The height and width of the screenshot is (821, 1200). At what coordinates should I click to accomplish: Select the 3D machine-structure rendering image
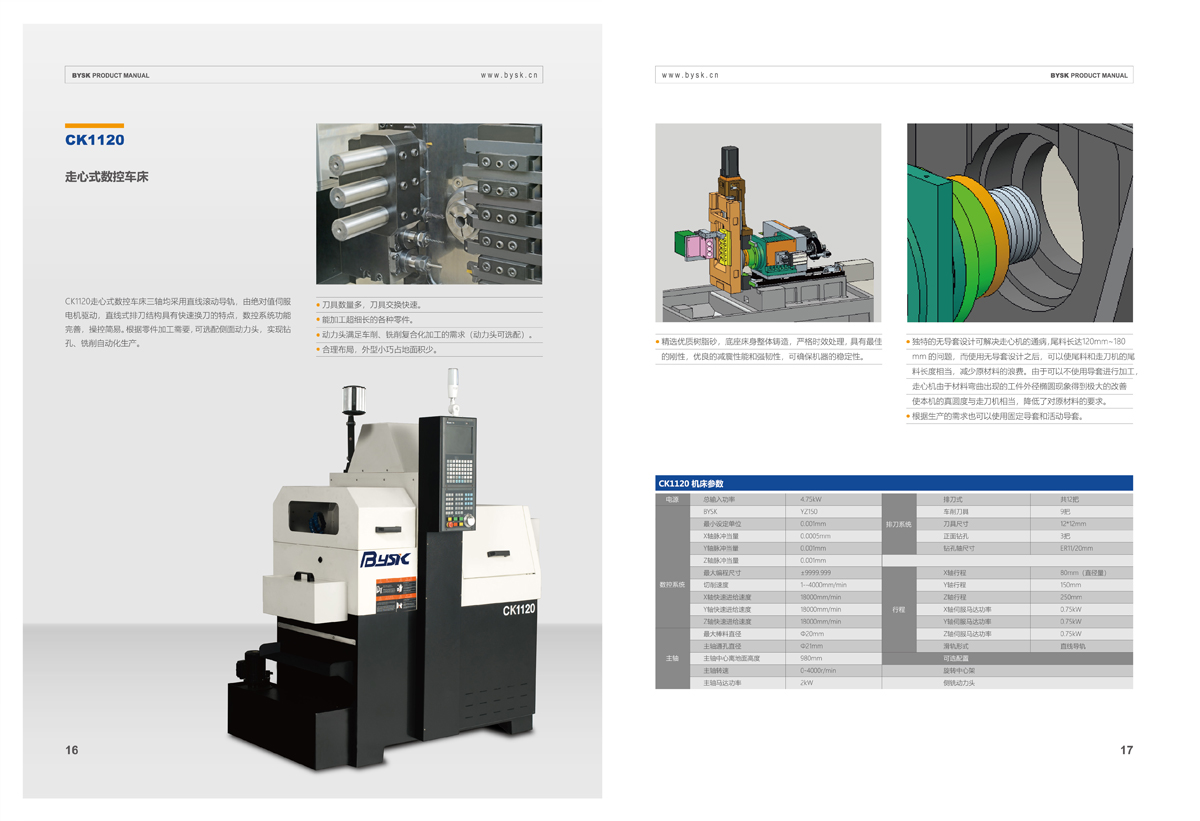[x=768, y=223]
